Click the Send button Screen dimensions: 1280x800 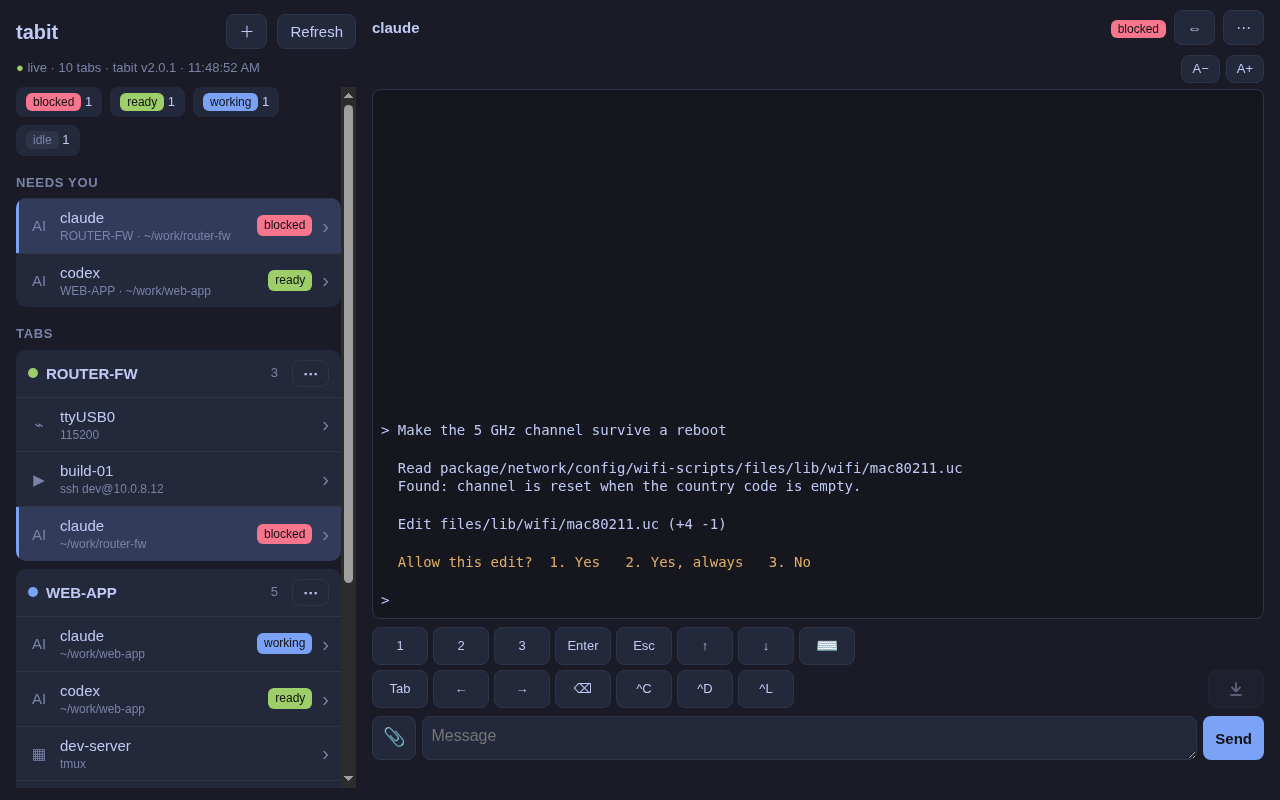(1233, 738)
